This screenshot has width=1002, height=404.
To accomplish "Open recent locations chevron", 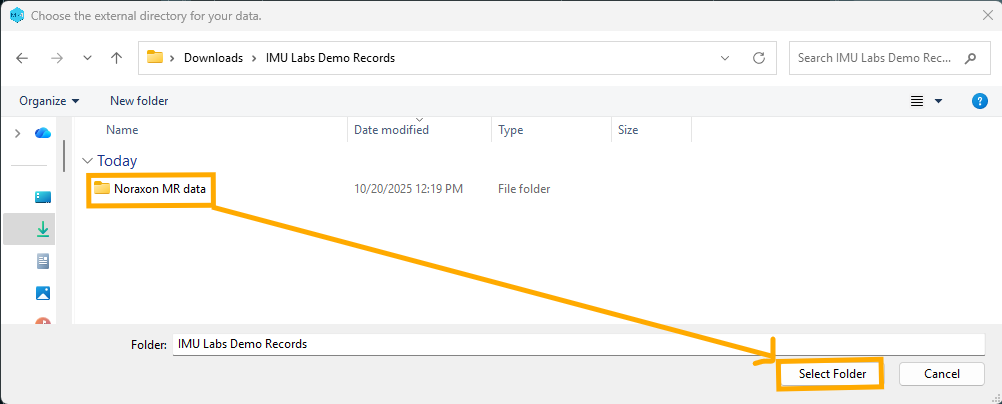I will [88, 58].
